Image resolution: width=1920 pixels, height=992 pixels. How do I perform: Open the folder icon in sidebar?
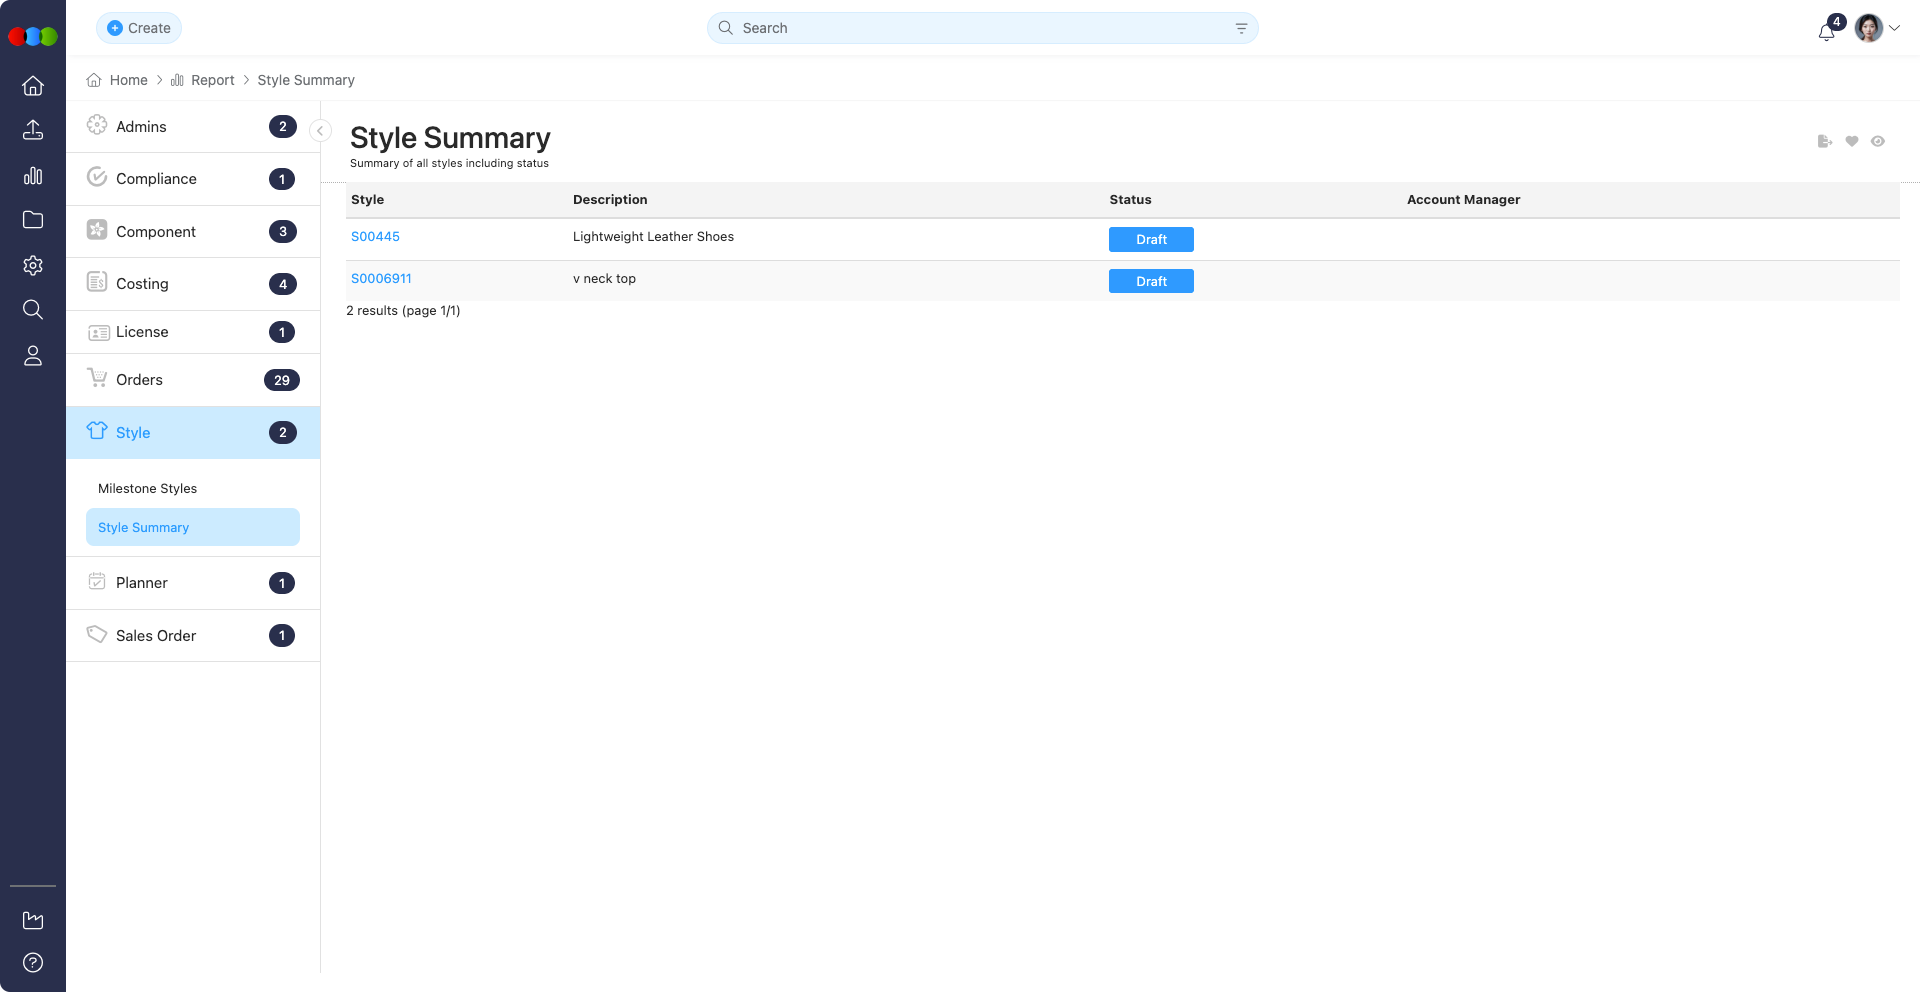point(33,220)
